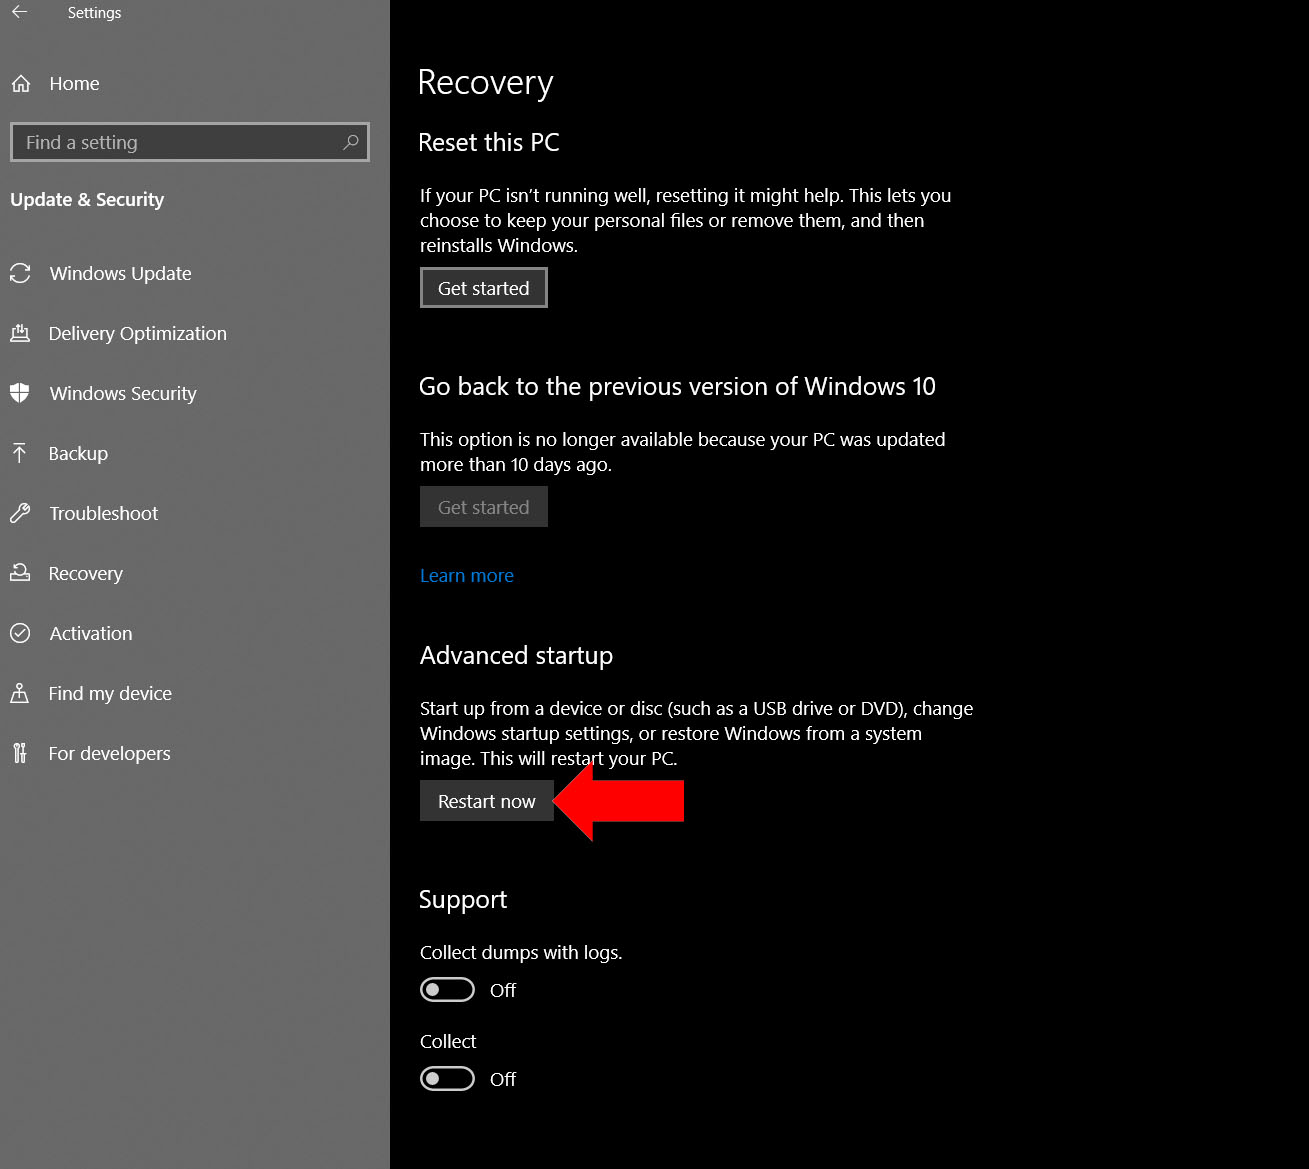The image size is (1309, 1169).
Task: Open the Home settings page
Action: tap(74, 84)
